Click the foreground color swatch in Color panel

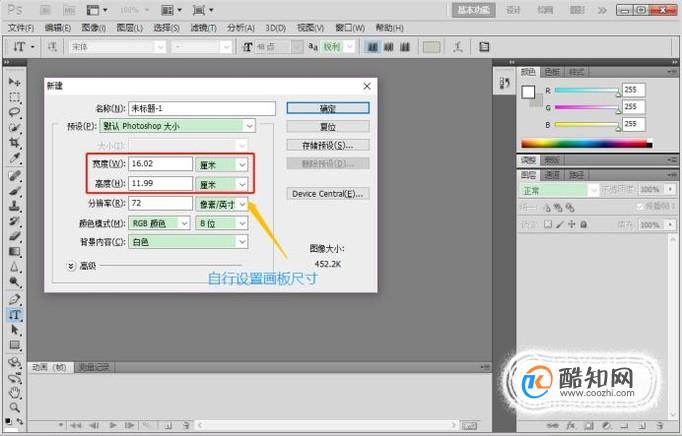coord(528,92)
